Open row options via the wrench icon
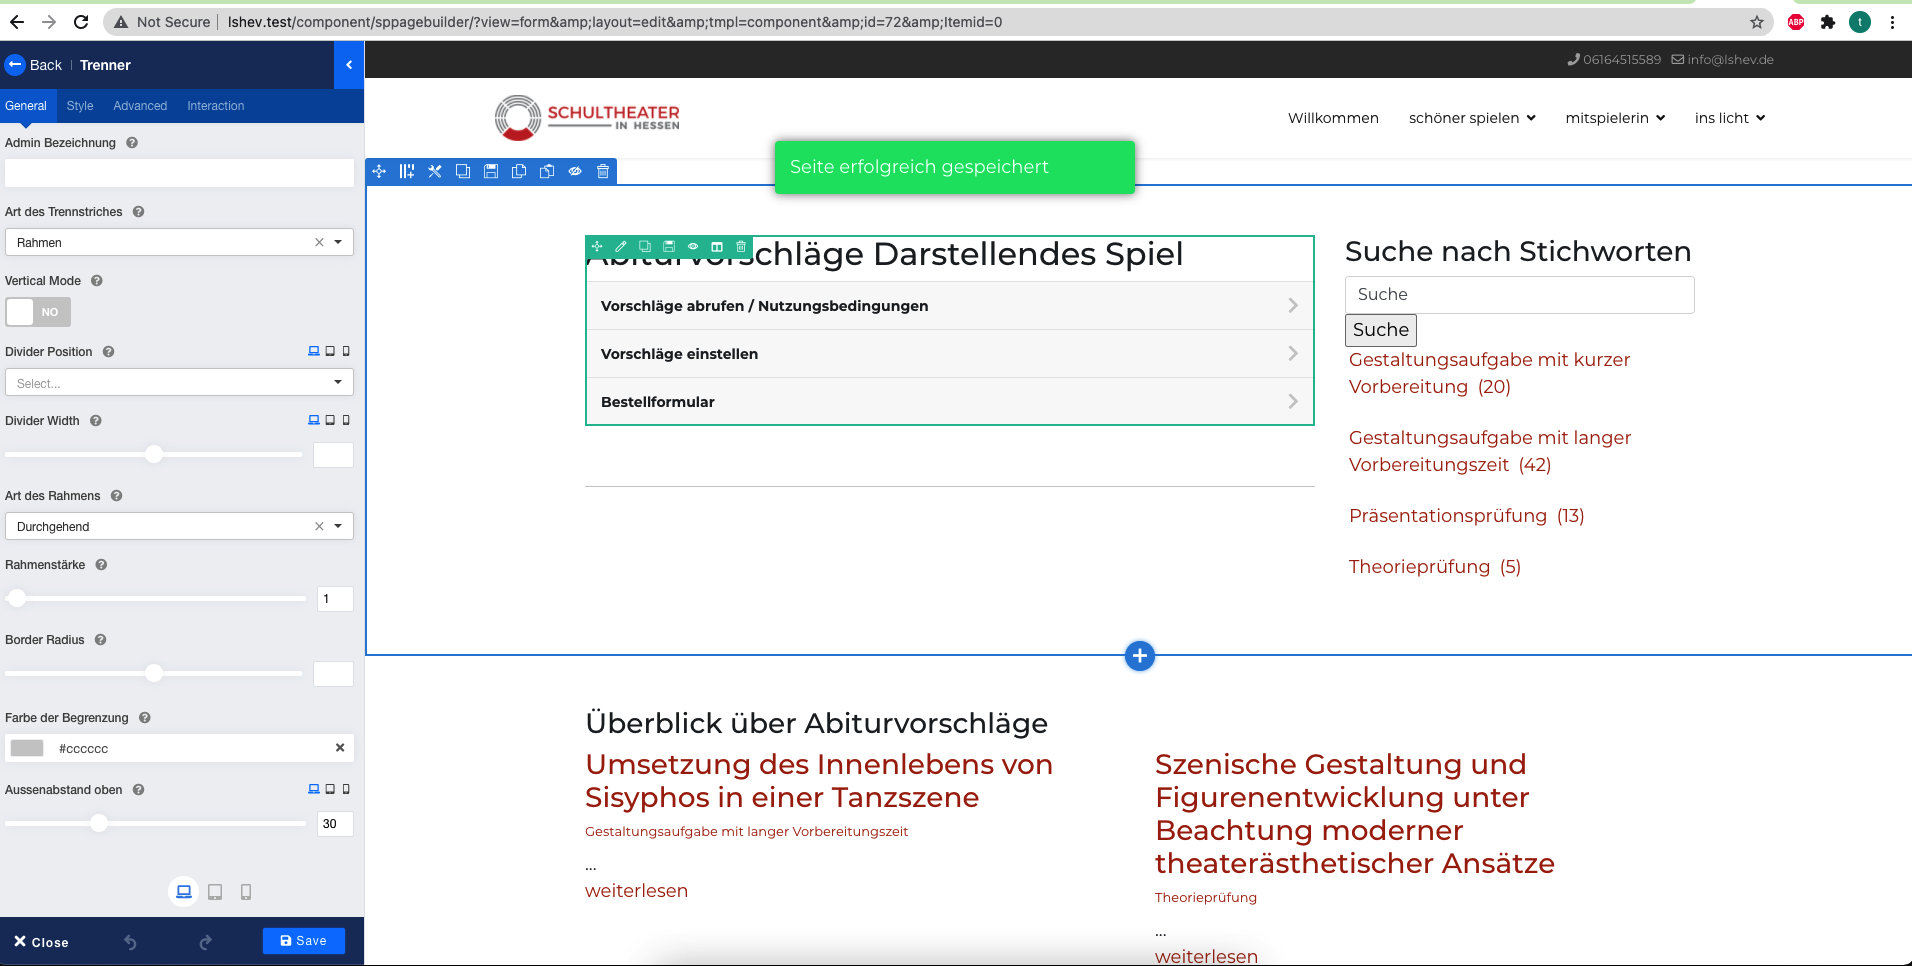Viewport: 1912px width, 966px height. [x=435, y=171]
